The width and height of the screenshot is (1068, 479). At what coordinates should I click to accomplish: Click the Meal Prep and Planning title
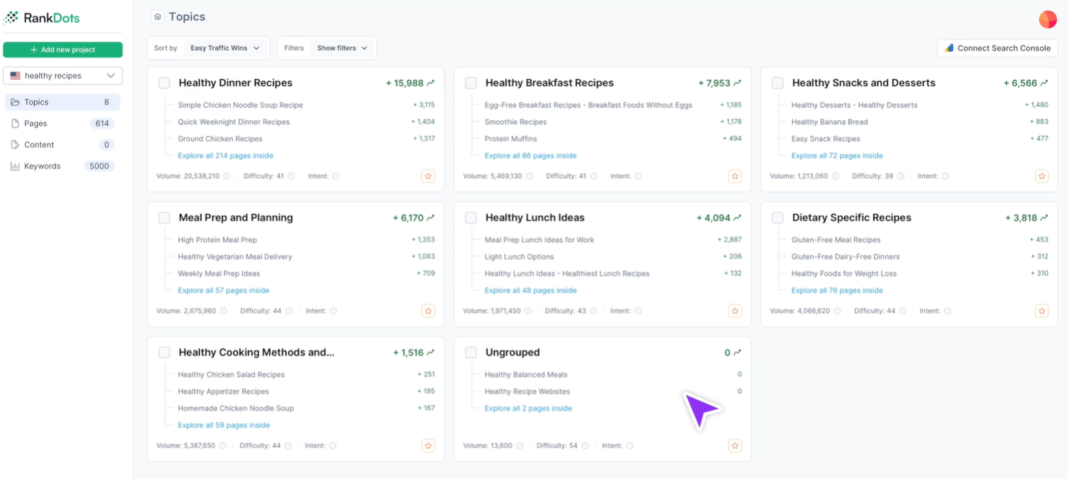tap(236, 218)
